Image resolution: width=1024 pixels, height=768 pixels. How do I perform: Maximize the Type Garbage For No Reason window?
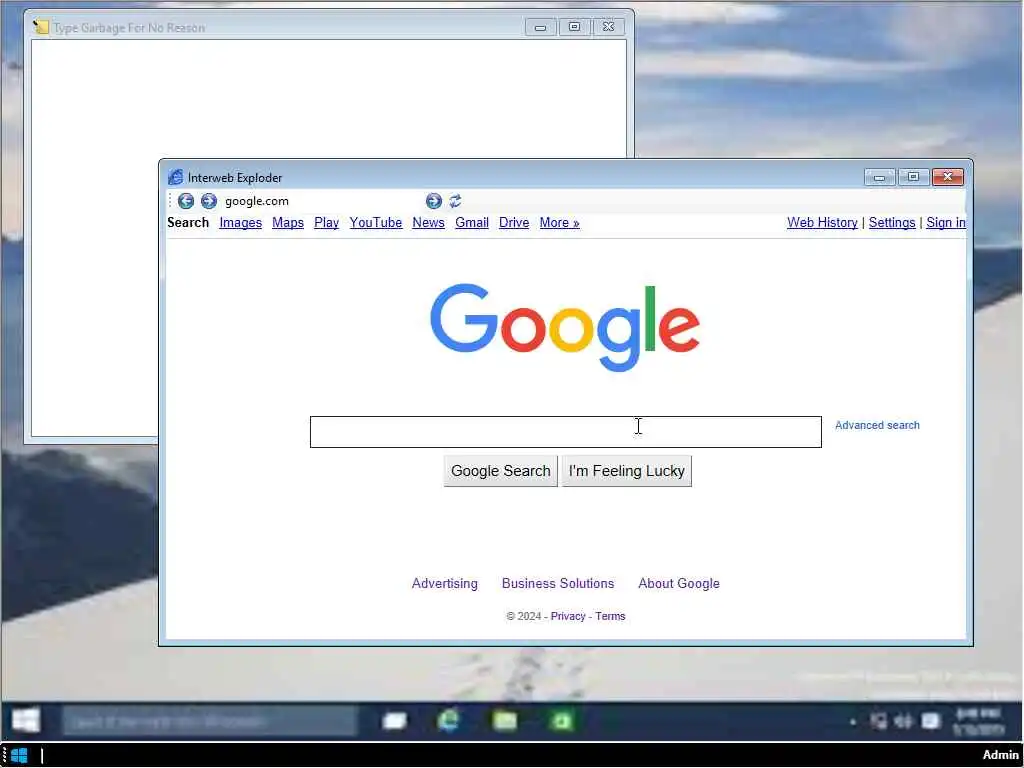[x=574, y=27]
